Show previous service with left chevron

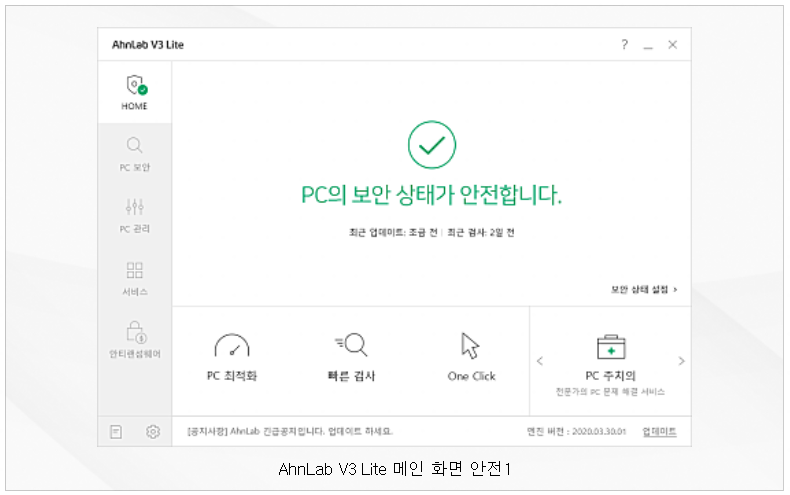coord(540,361)
